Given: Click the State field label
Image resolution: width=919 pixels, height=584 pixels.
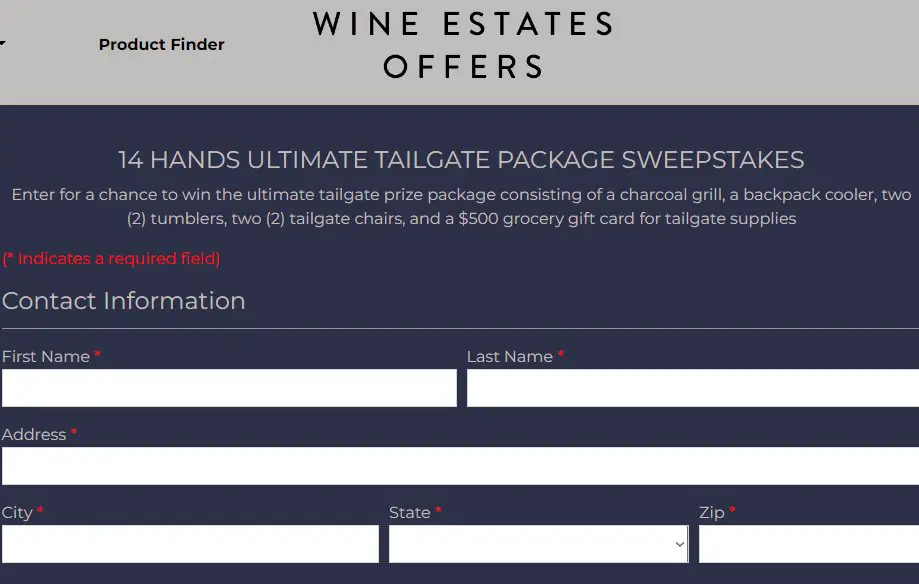Looking at the screenshot, I should tap(410, 513).
